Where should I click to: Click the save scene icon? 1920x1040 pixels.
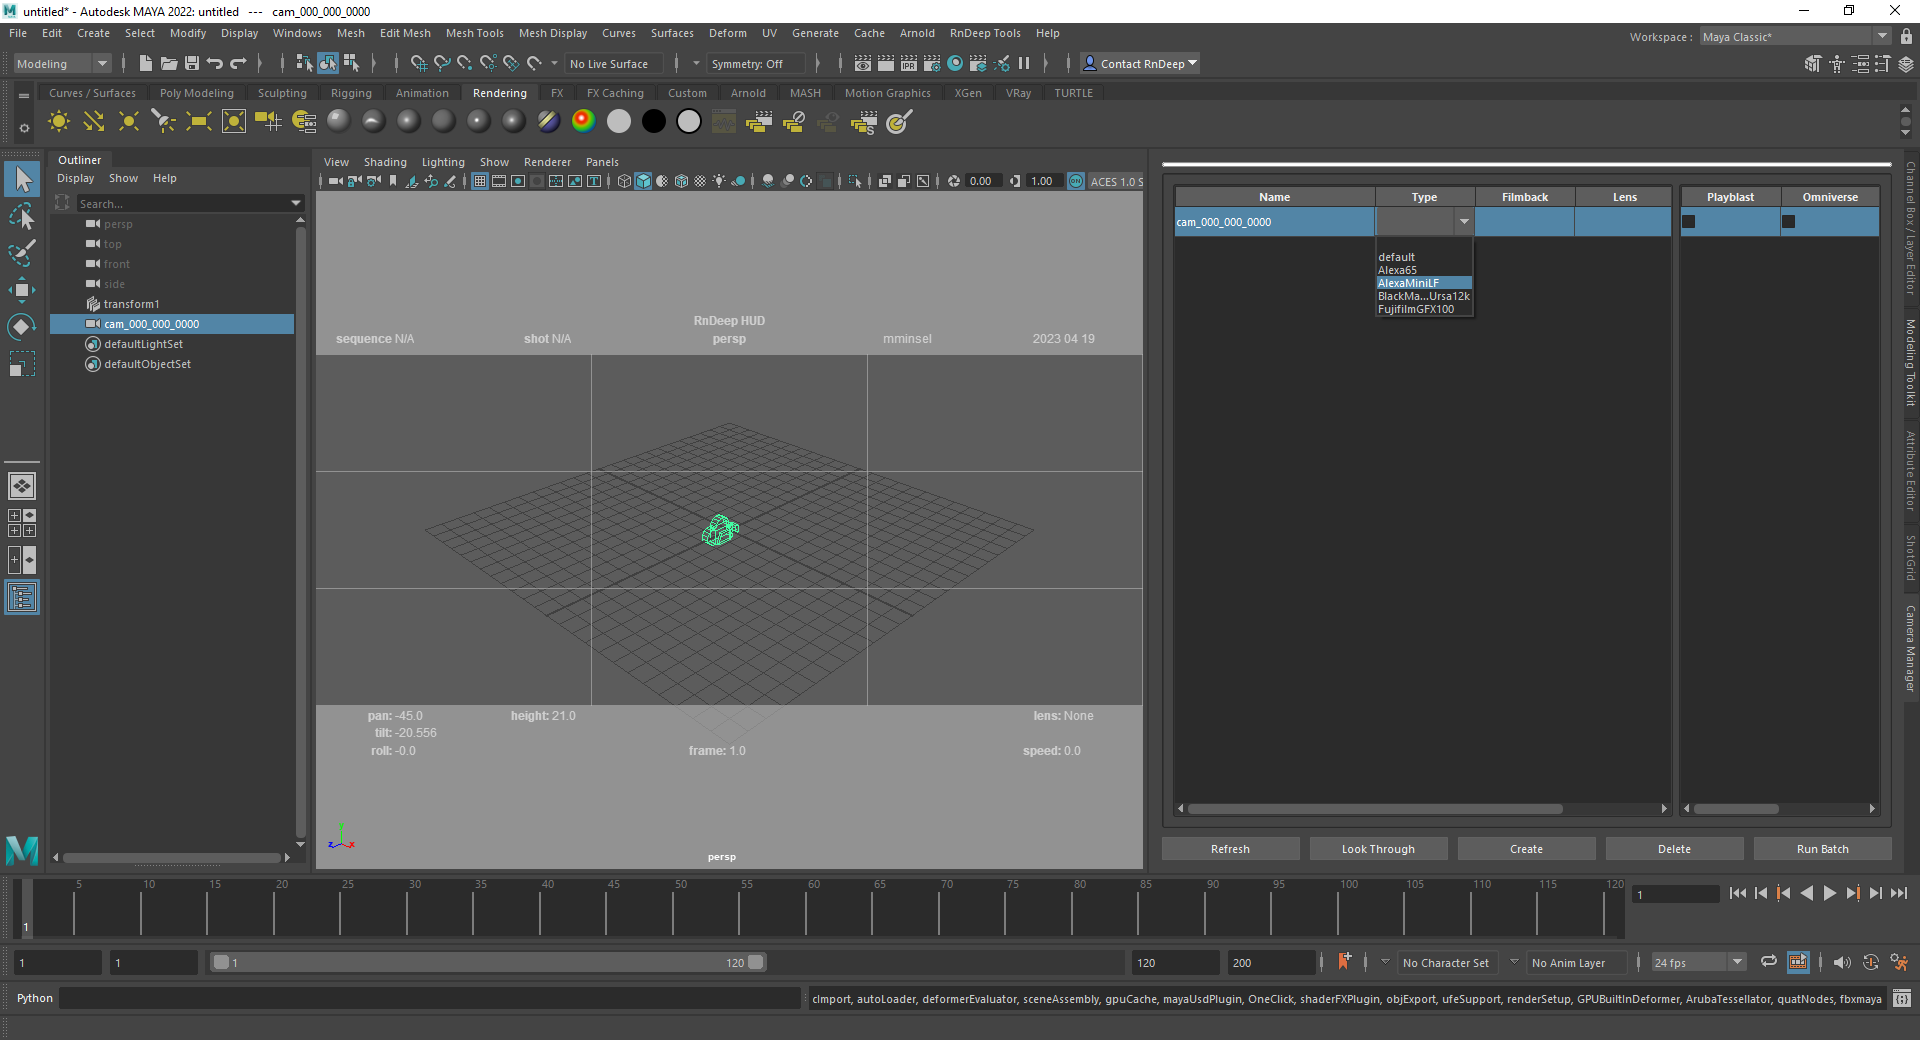click(192, 64)
